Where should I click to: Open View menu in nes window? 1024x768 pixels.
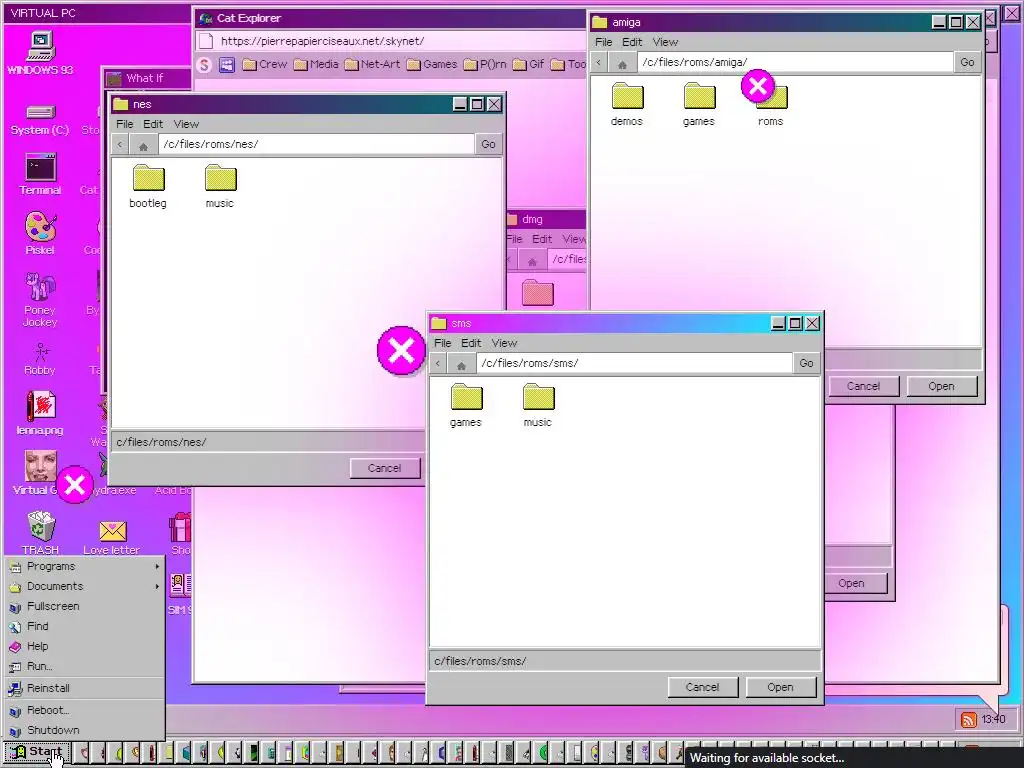click(186, 124)
